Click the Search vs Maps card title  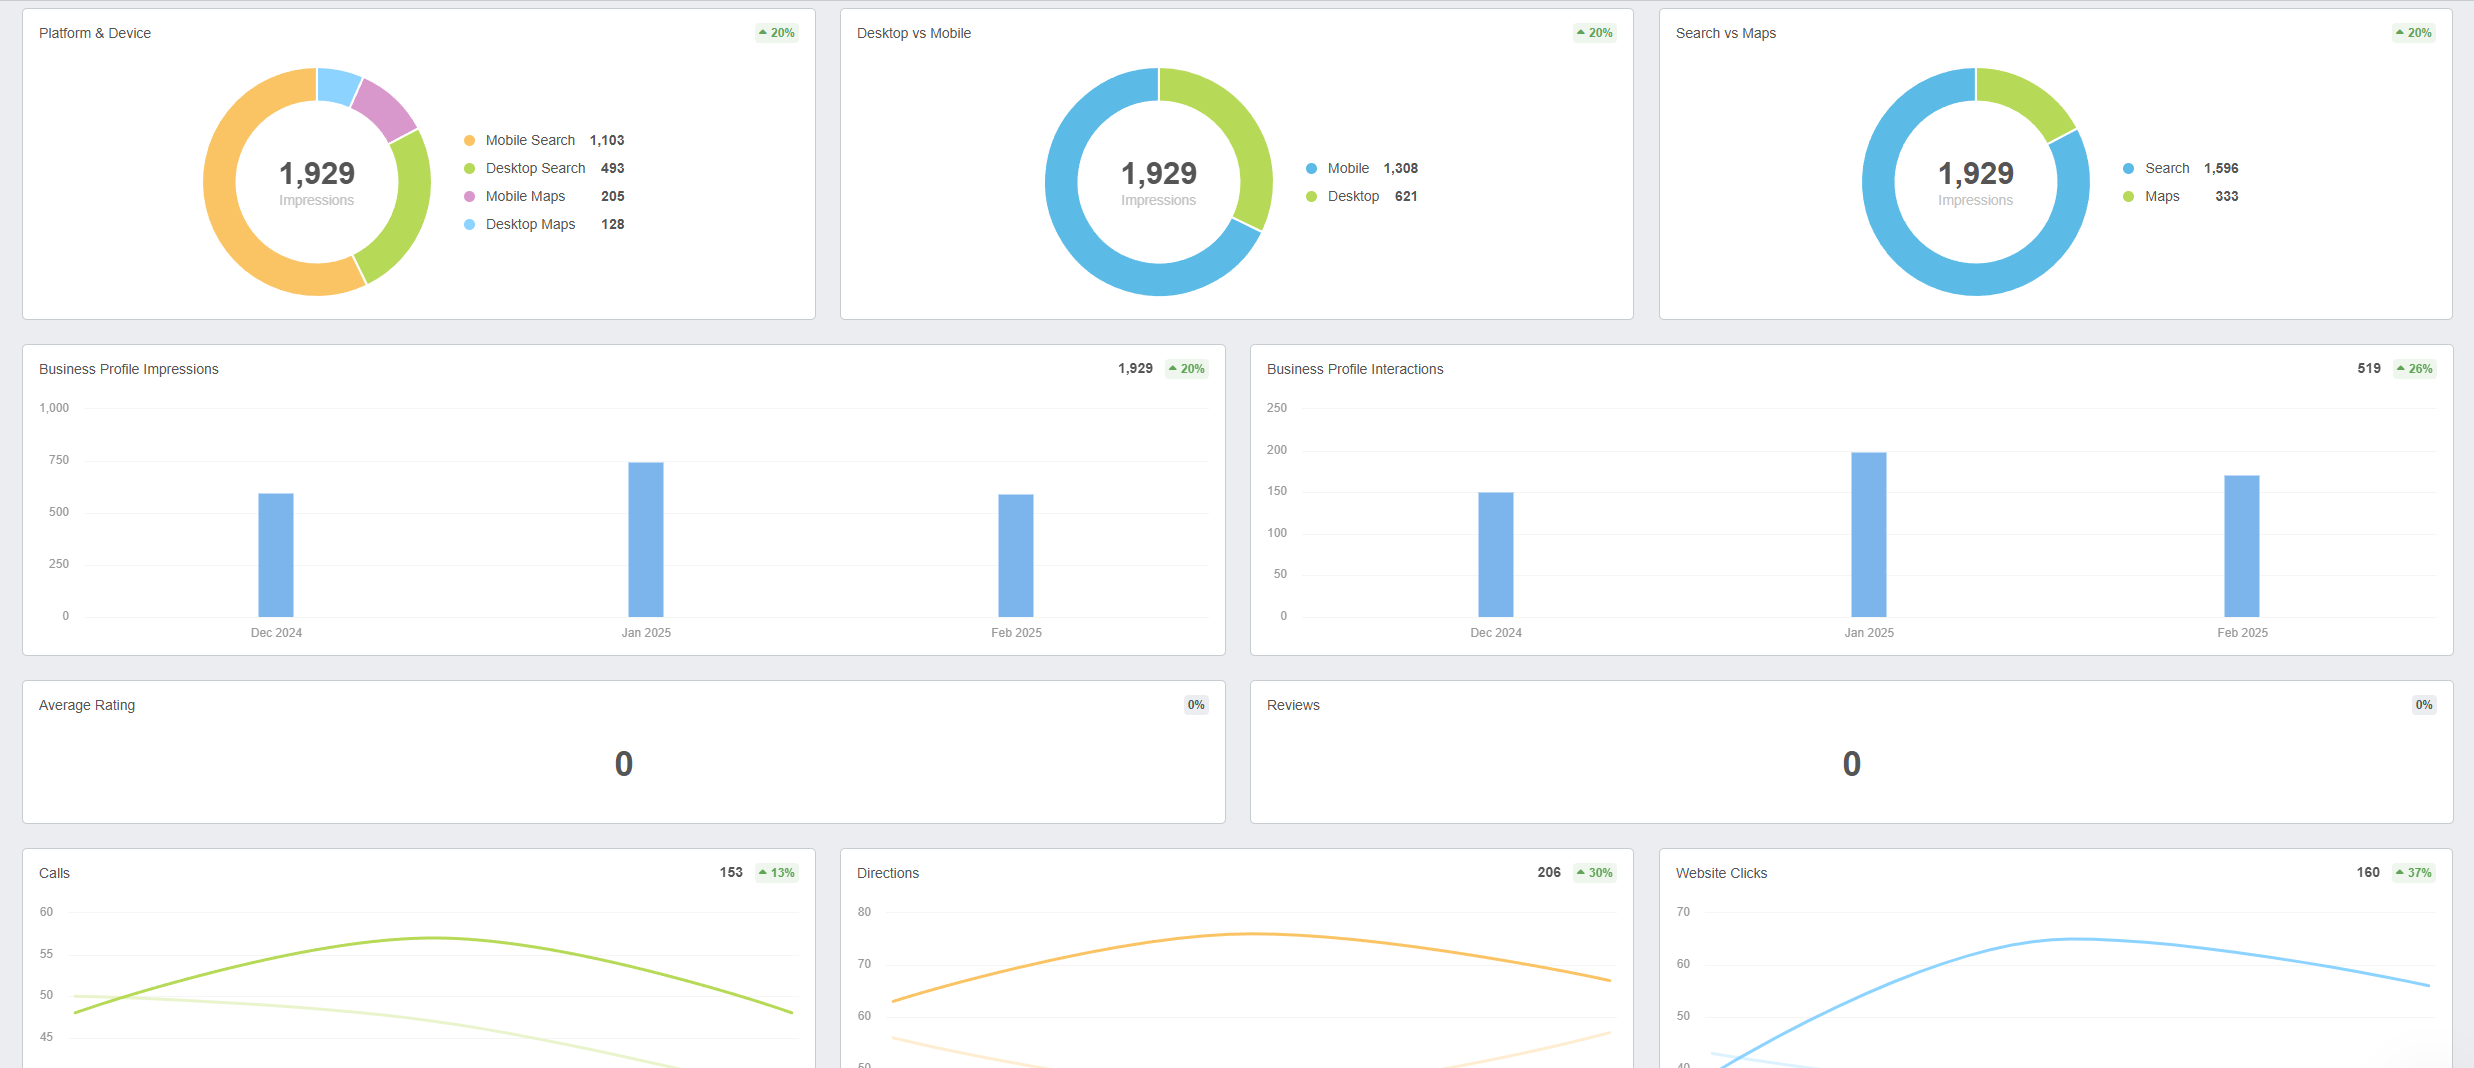coord(1726,33)
